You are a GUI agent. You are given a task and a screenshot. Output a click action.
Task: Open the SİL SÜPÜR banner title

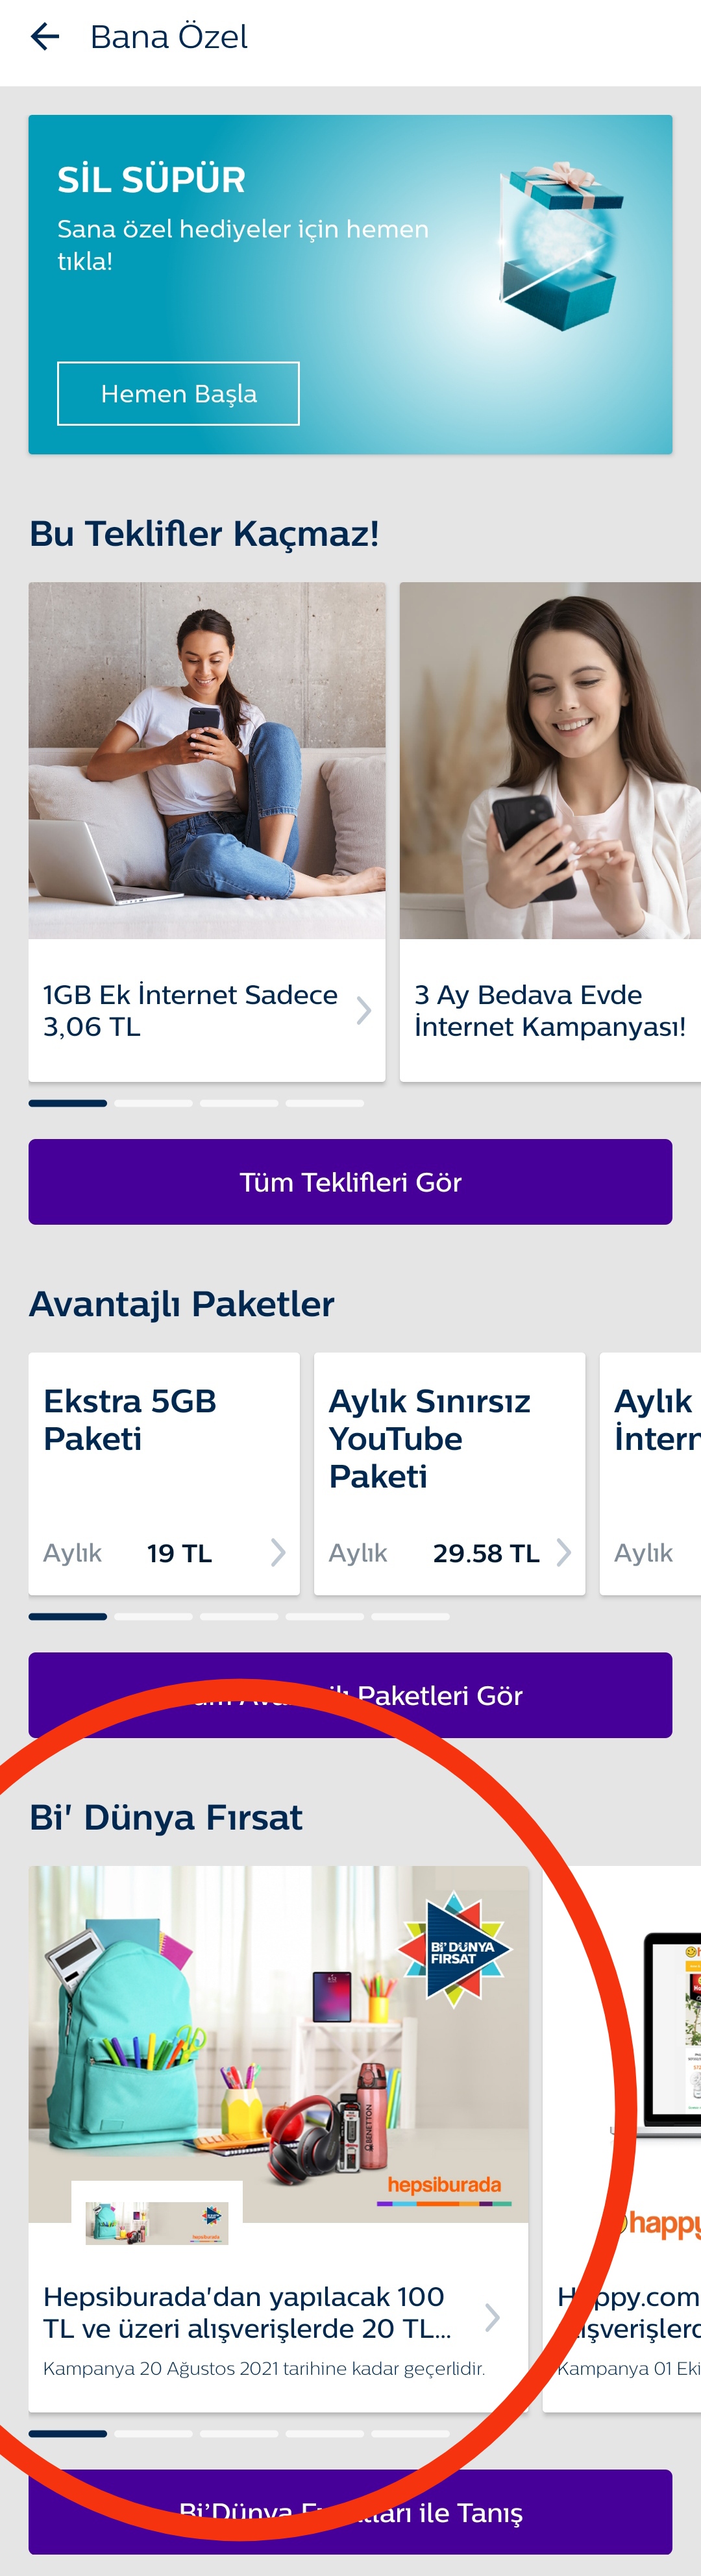[151, 180]
